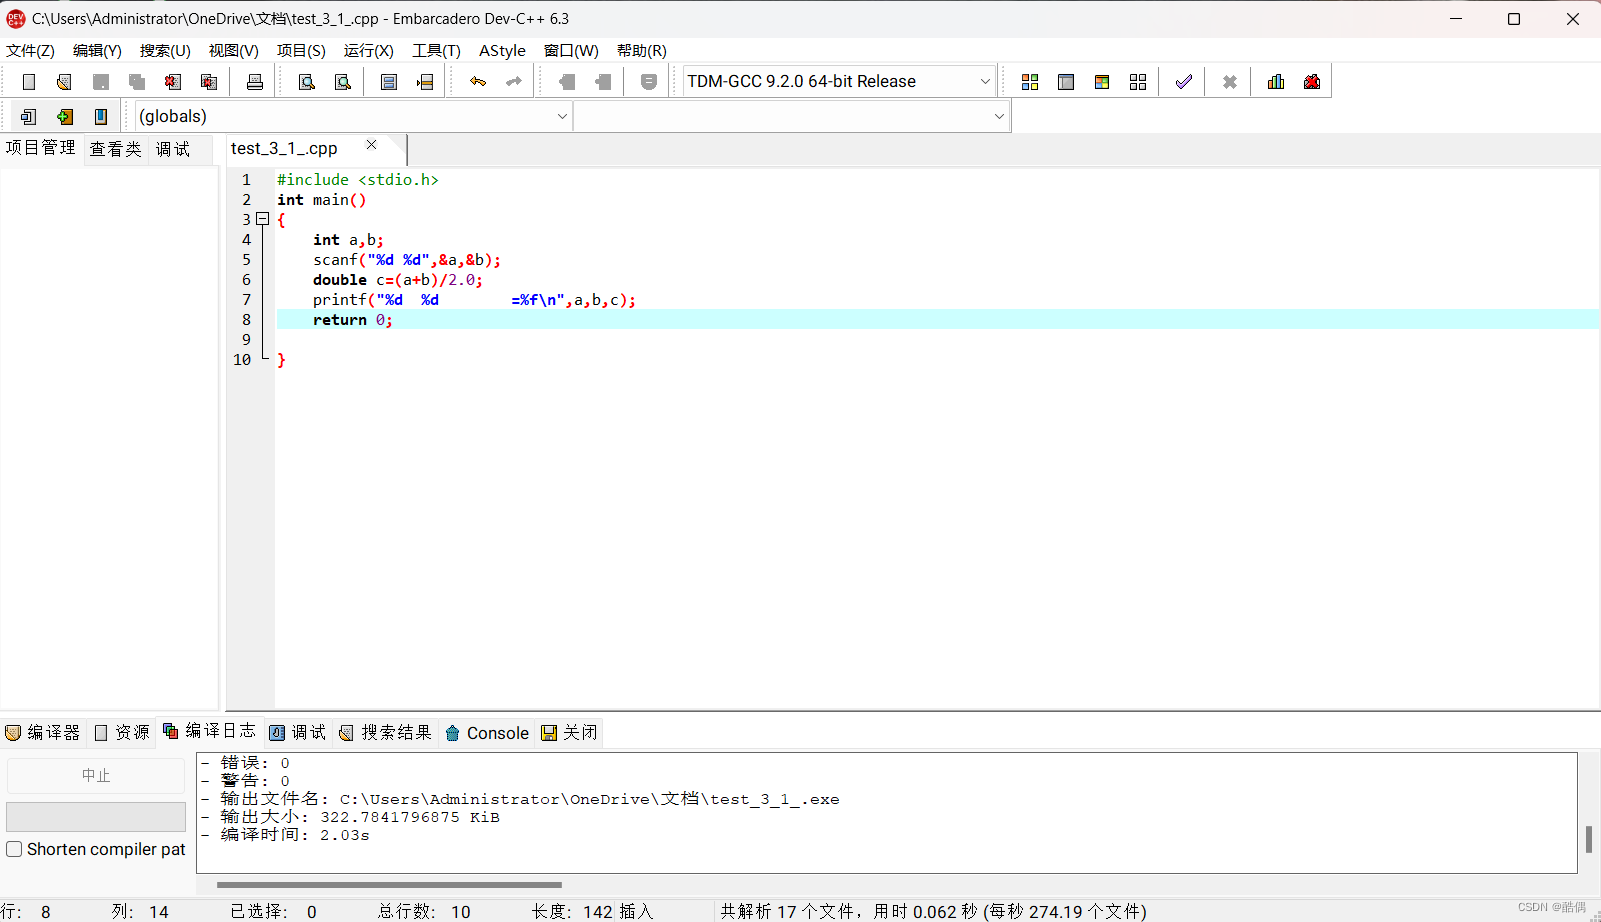This screenshot has width=1601, height=922.
Task: Toggle the code fold marker on line 3
Action: coord(262,218)
